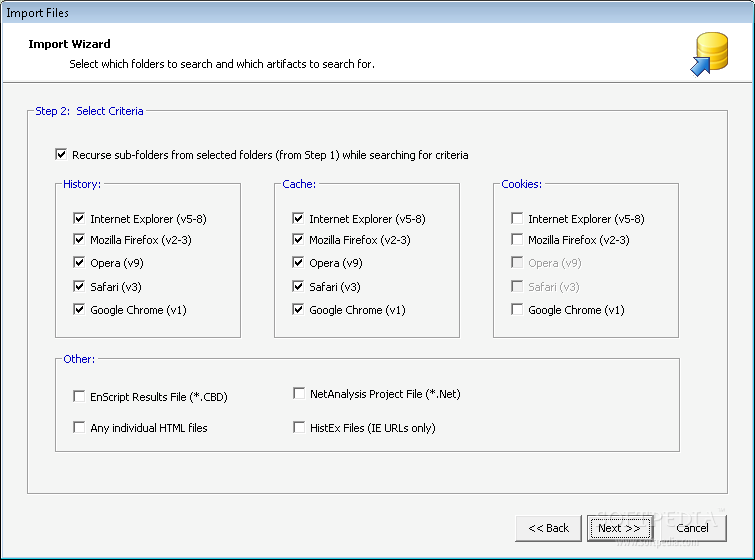
Task: Click the database import wizard icon
Action: pyautogui.click(x=709, y=54)
